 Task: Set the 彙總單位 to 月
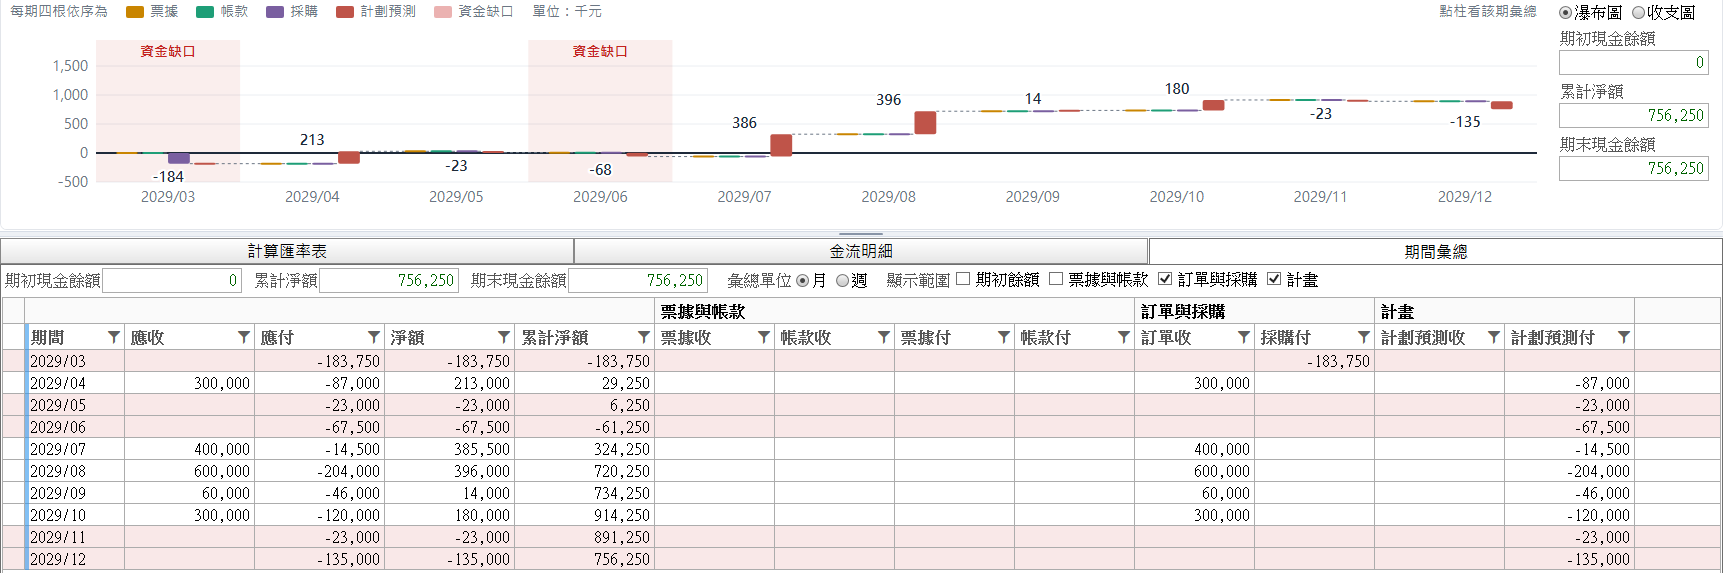[802, 281]
